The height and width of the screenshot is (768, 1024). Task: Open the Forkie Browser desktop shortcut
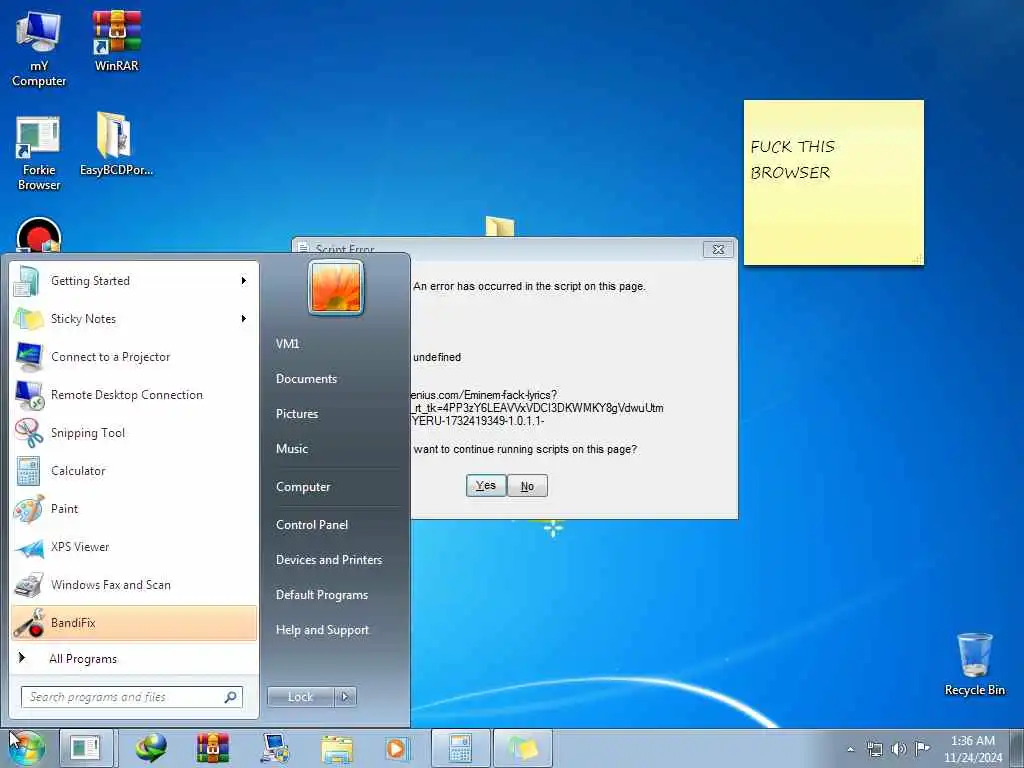(x=39, y=153)
